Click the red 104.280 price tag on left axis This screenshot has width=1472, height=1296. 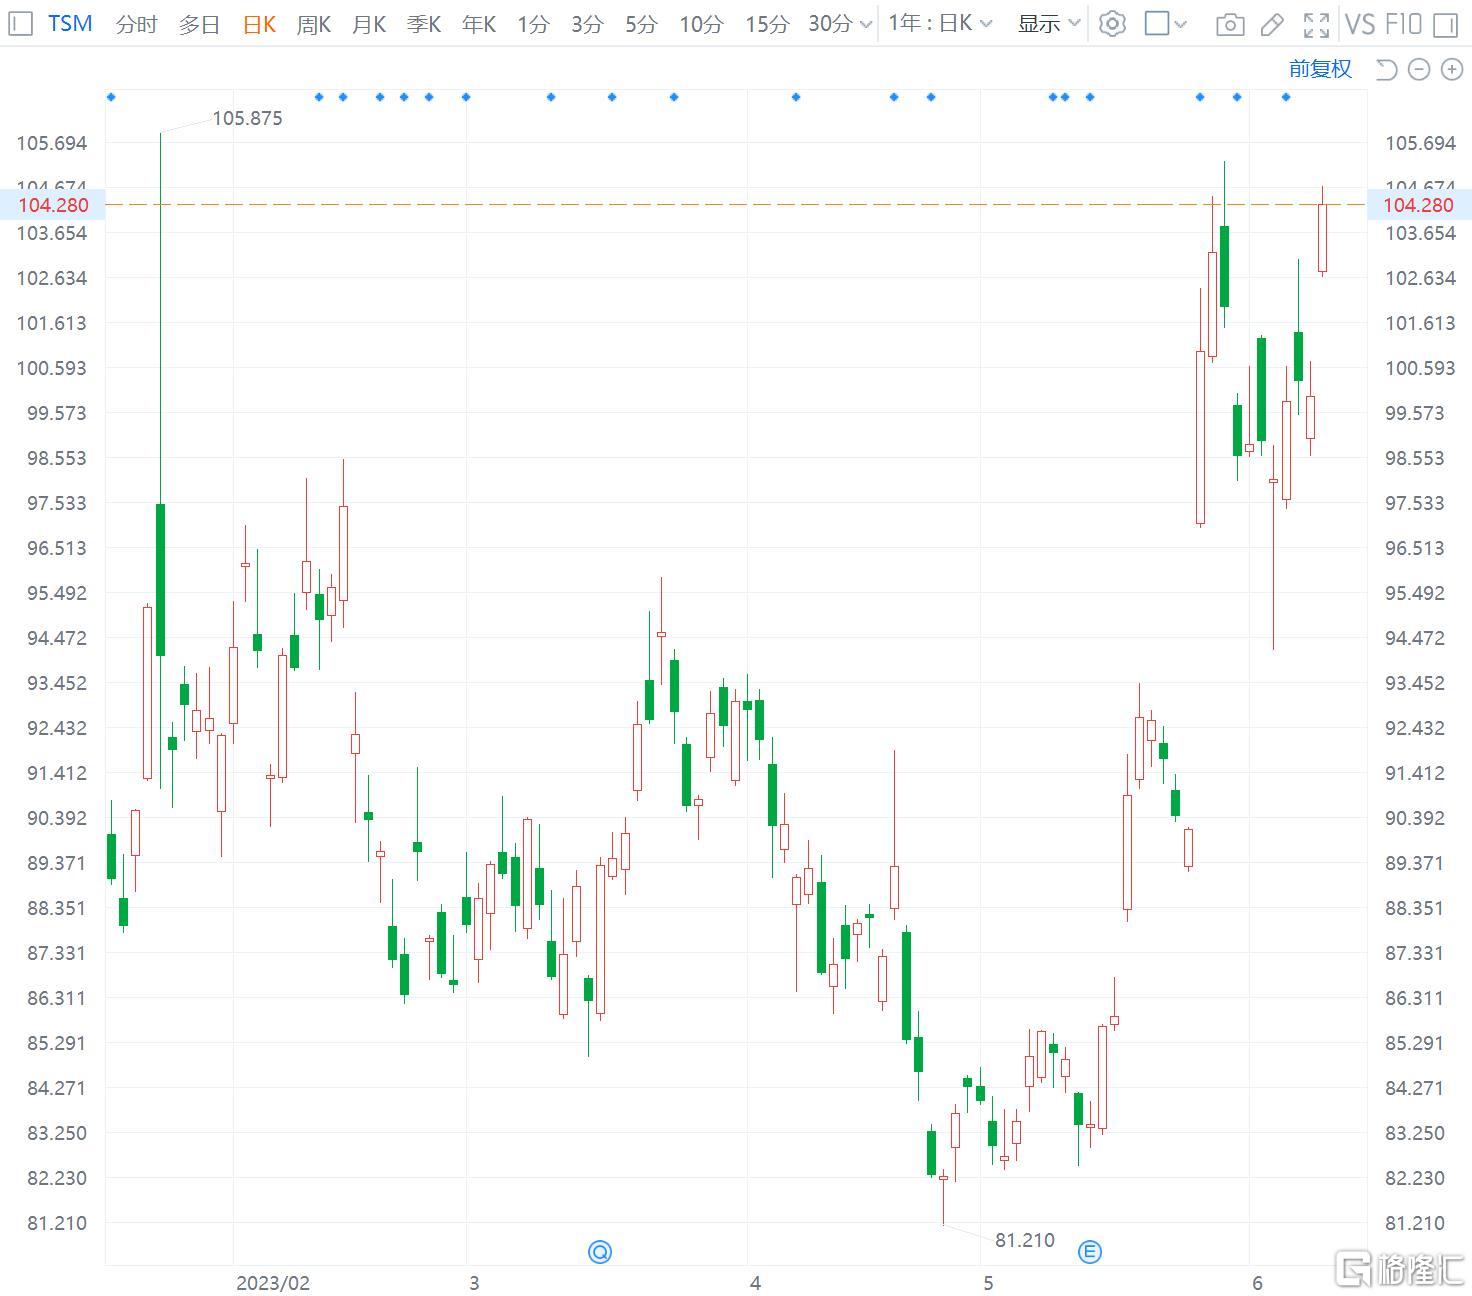(x=52, y=205)
